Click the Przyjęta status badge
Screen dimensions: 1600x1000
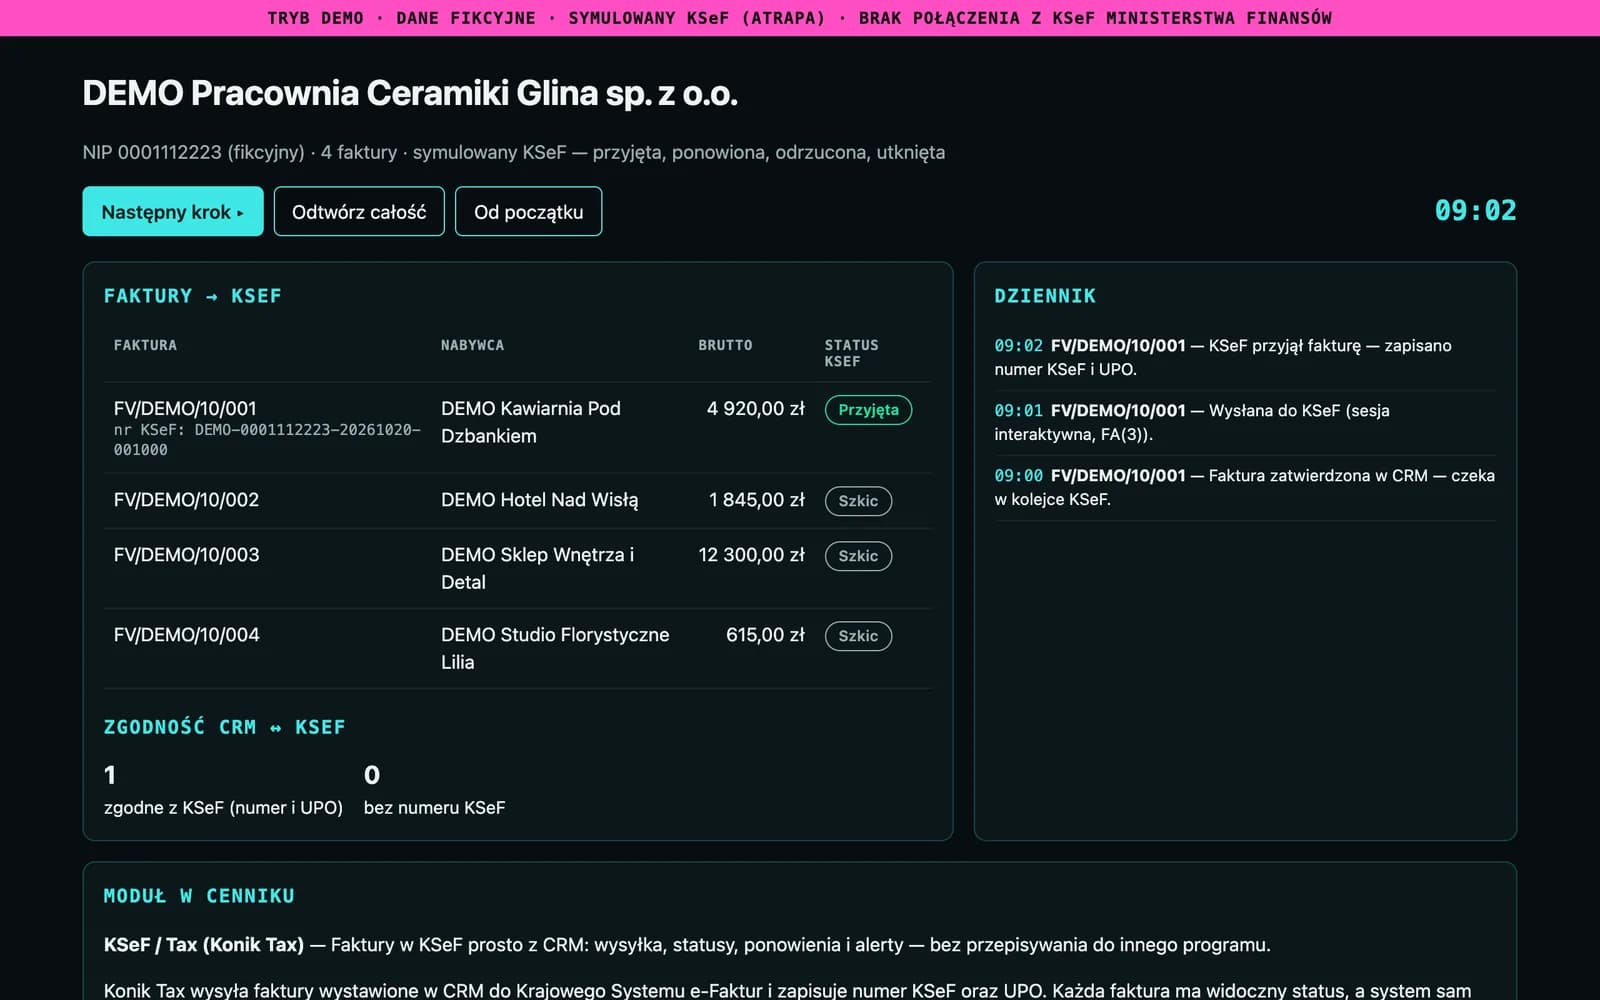(x=868, y=410)
